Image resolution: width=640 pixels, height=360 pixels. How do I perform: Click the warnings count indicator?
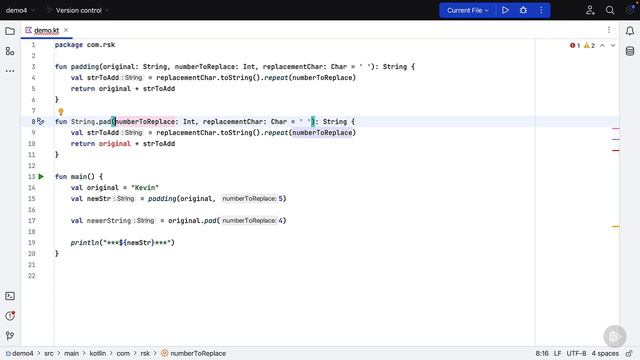pos(589,45)
